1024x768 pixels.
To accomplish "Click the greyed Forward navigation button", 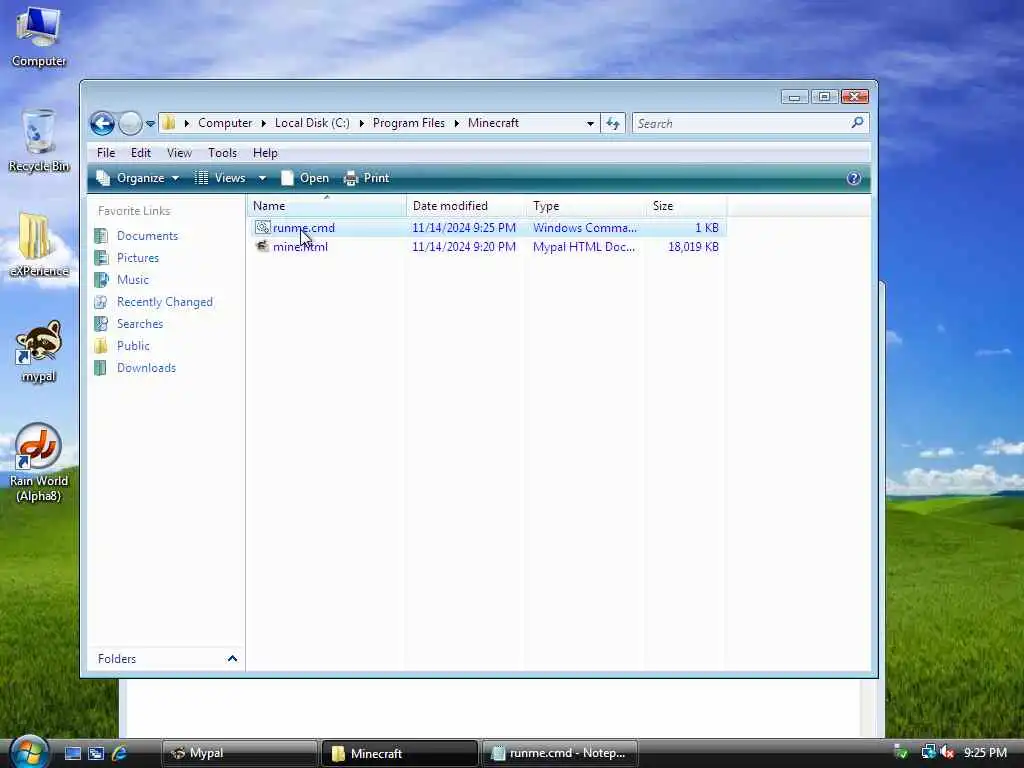I will (130, 123).
